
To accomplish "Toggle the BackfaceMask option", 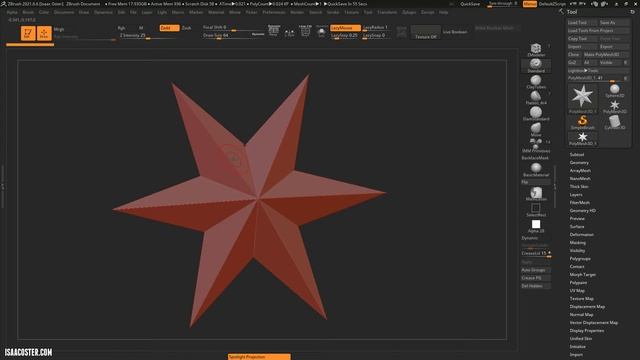I will [535, 158].
